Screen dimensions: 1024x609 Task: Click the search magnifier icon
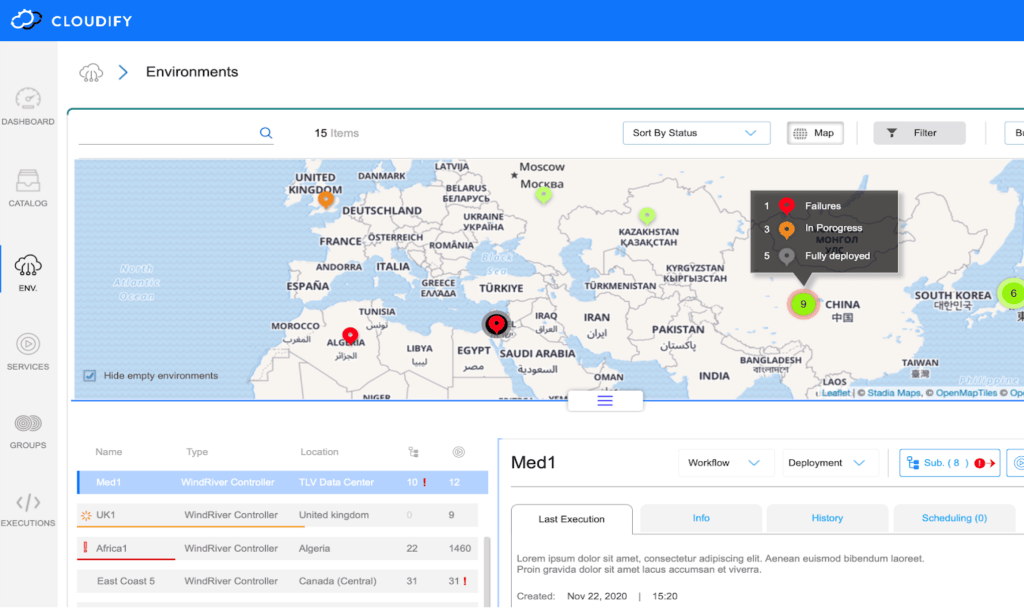(x=266, y=133)
